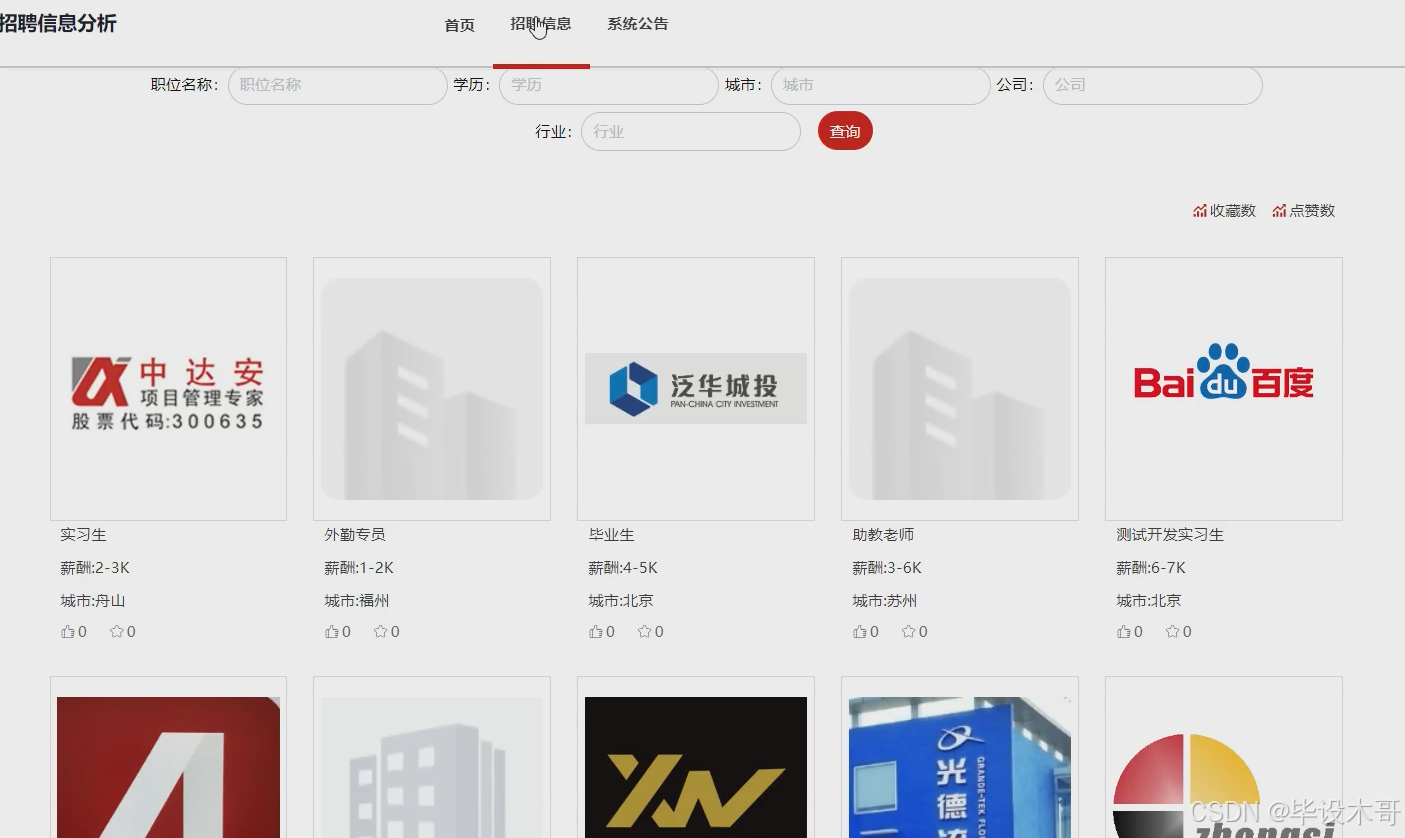
Task: Like the 测试开发实习生 job posting
Action: click(1124, 632)
